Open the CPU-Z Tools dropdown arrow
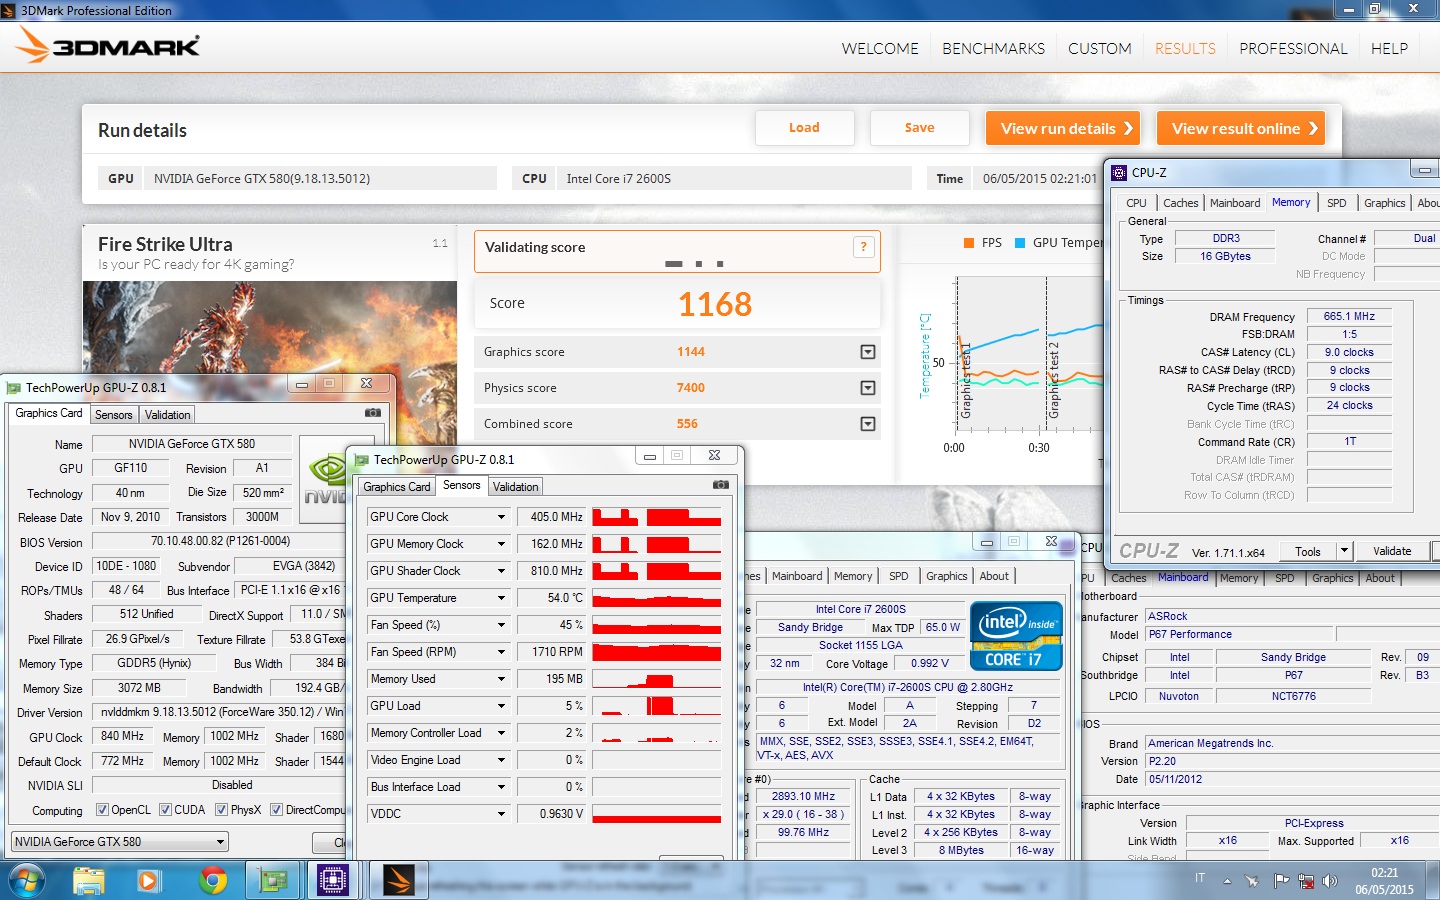This screenshot has width=1440, height=900. (x=1344, y=551)
